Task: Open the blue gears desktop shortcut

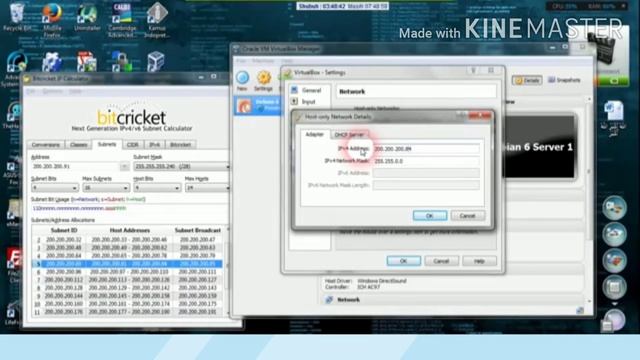Action: click(52, 62)
